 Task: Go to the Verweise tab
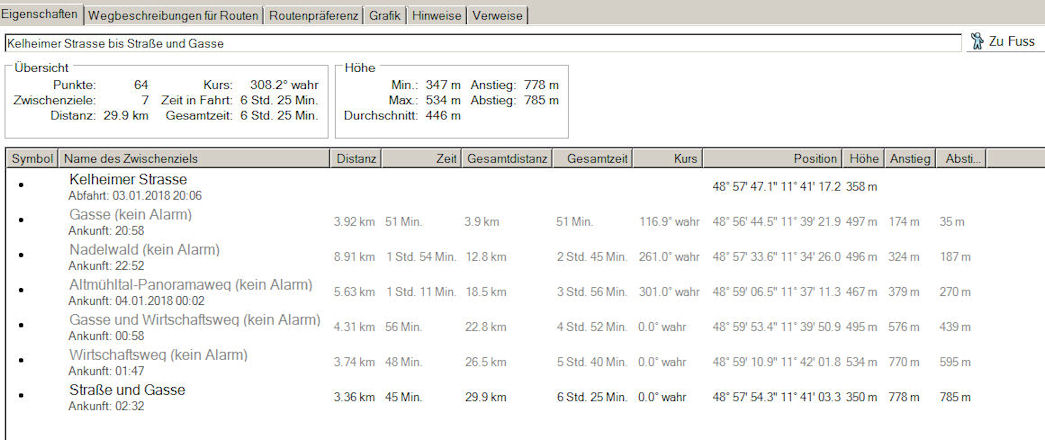tap(496, 15)
